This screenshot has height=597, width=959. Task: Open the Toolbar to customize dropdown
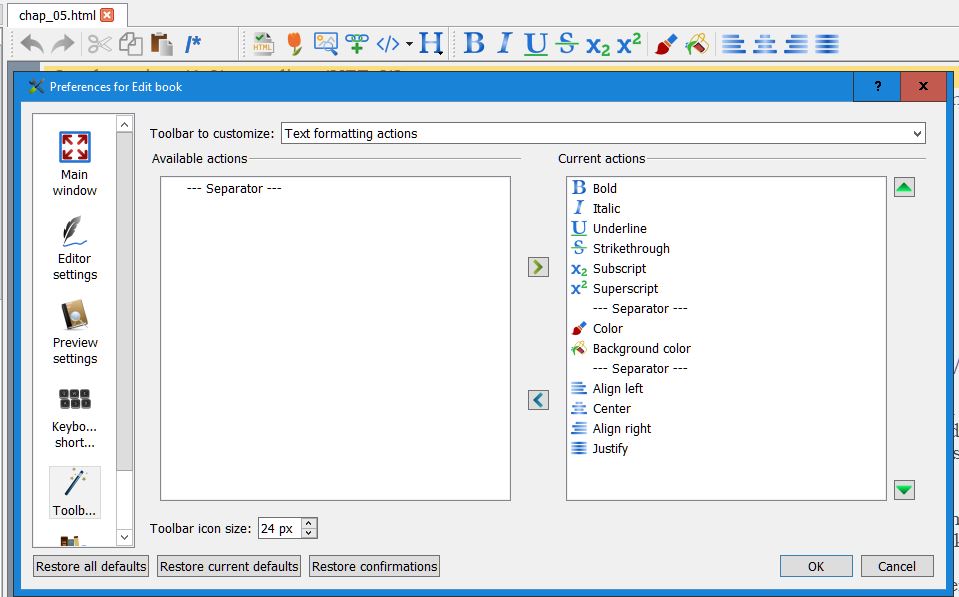tap(603, 133)
